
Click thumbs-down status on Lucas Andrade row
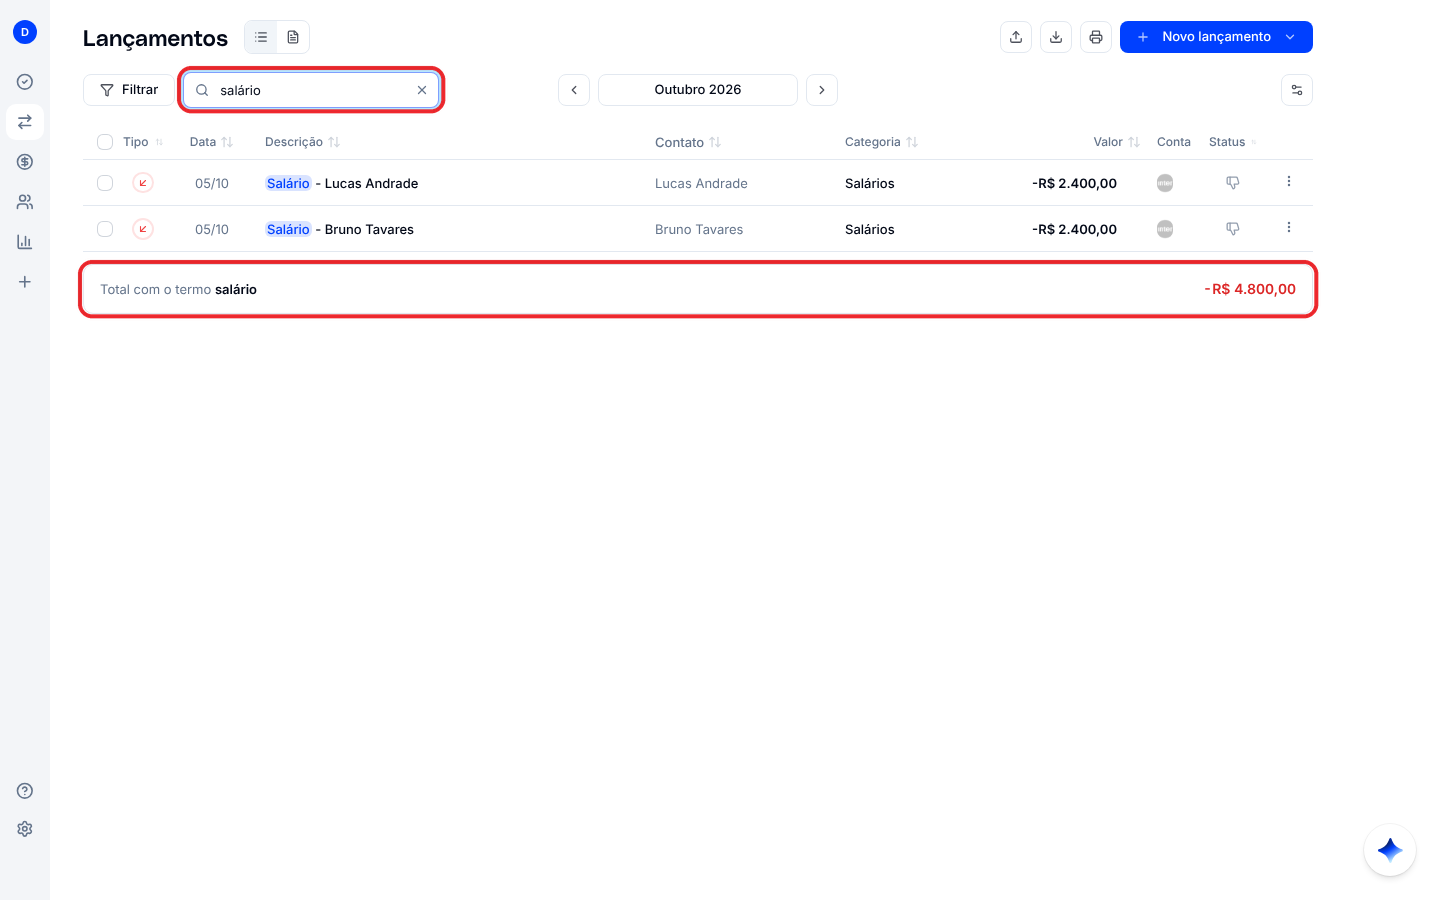pos(1232,183)
